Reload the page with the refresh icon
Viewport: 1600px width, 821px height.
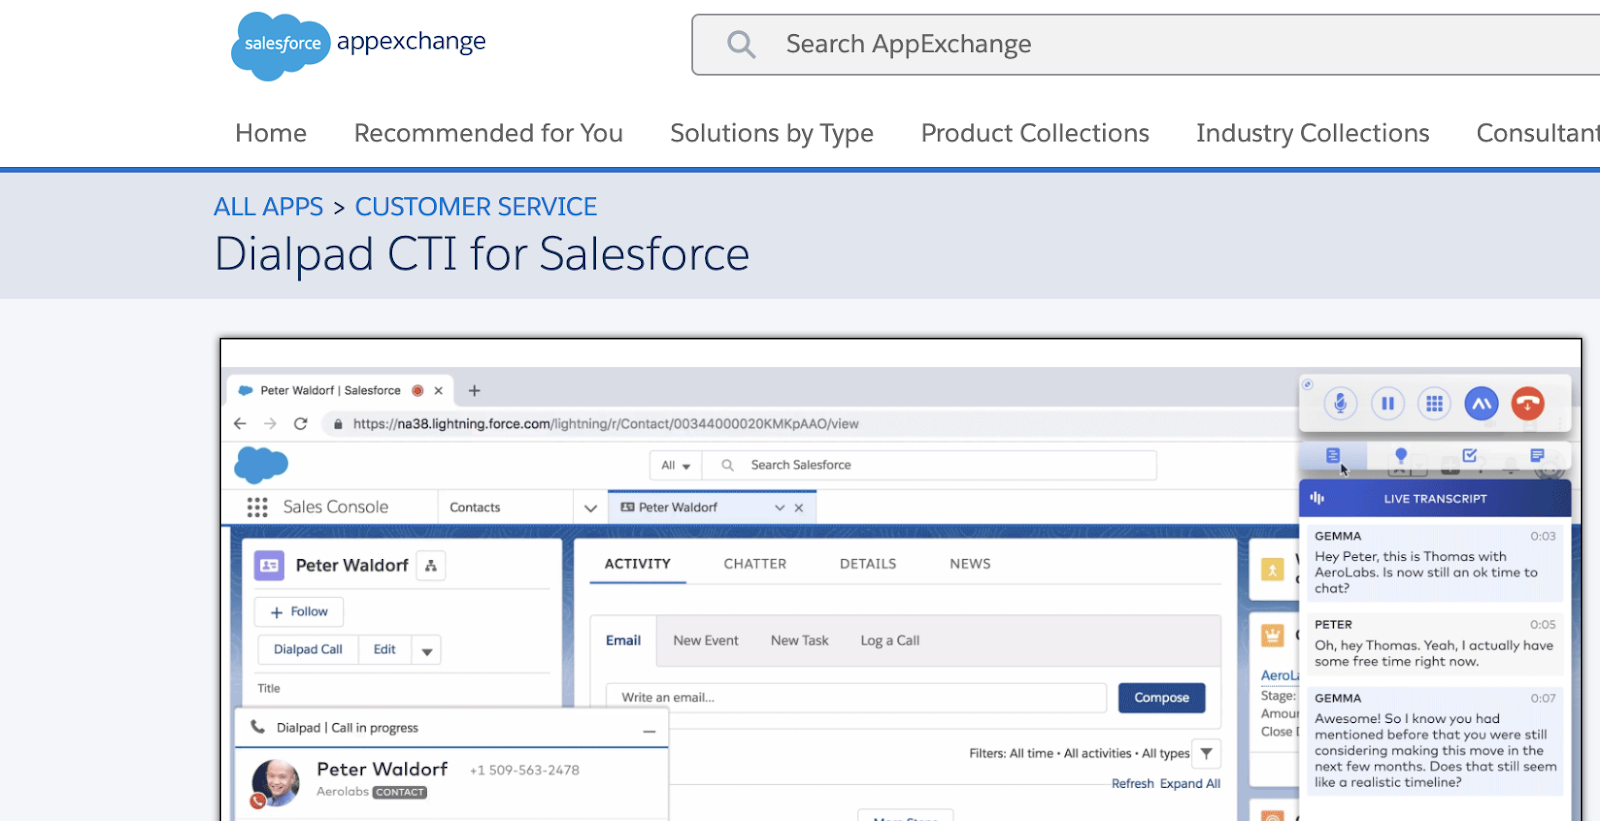[x=300, y=424]
